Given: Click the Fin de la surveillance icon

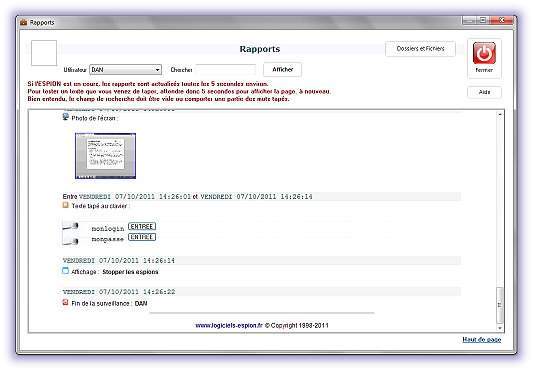Looking at the screenshot, I should pyautogui.click(x=66, y=302).
